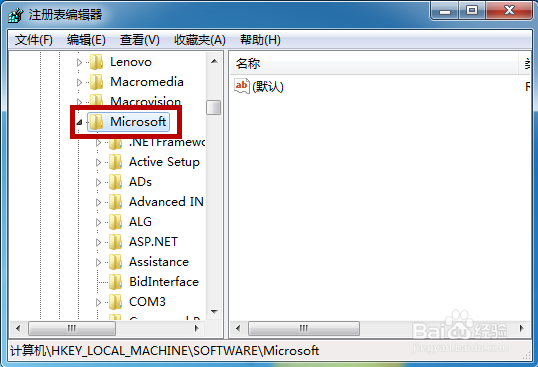Click tree pane scroll left arrow

point(18,328)
